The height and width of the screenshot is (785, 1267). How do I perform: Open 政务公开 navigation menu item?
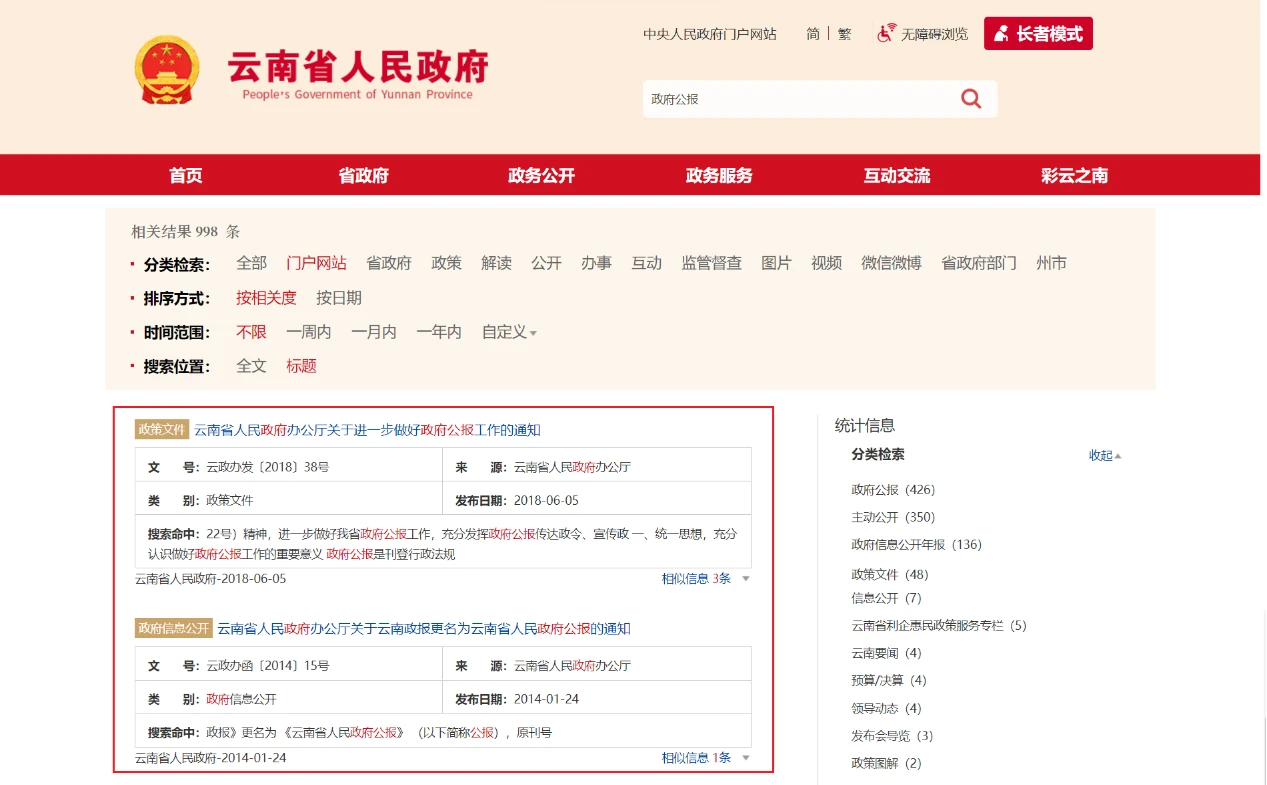point(542,175)
